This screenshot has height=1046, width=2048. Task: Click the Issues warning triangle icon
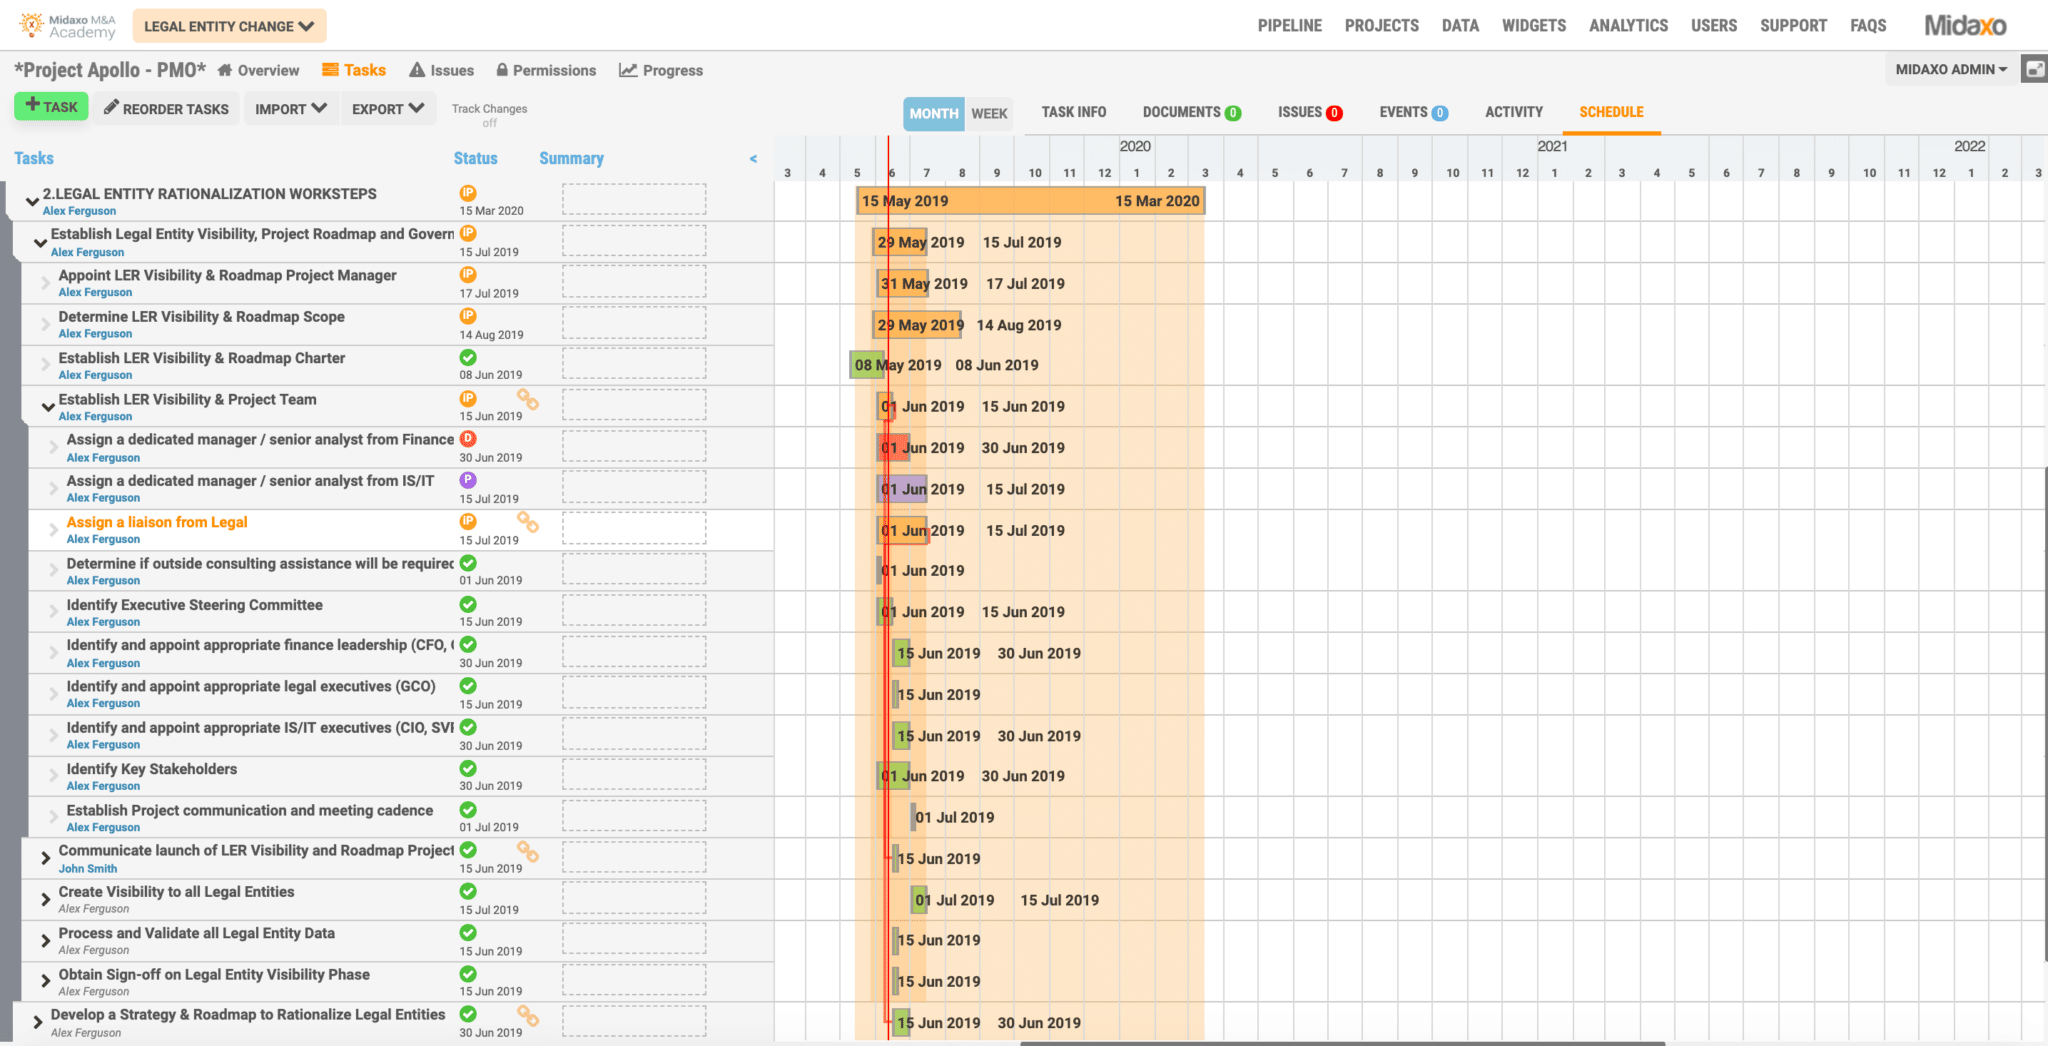point(417,70)
